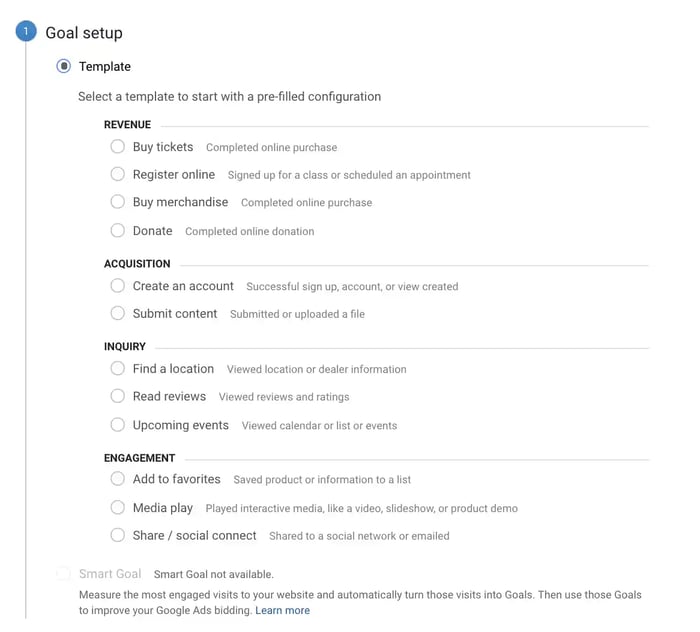700x632 pixels.
Task: Select Share / social connect template
Action: 118,535
